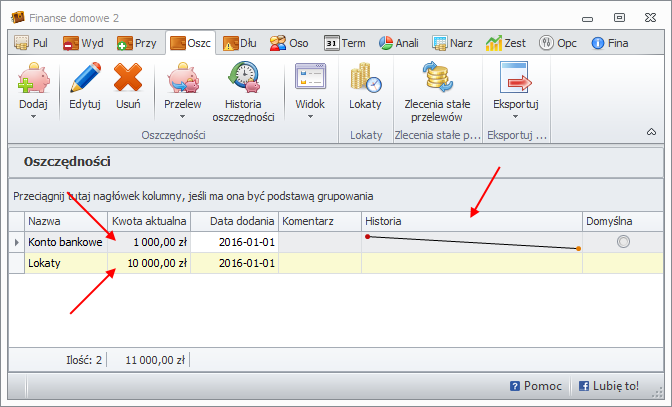Screen dimensions: 672x407
Task: Click the Dodaj piggy bank icon
Action: pyautogui.click(x=33, y=78)
